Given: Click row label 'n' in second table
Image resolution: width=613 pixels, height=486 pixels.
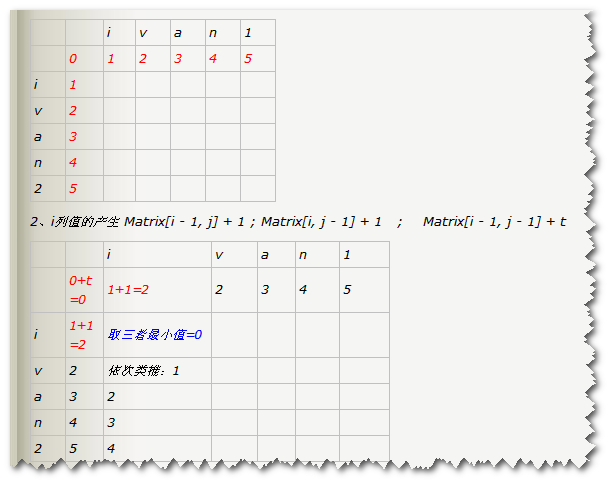Looking at the screenshot, I should coord(38,423).
